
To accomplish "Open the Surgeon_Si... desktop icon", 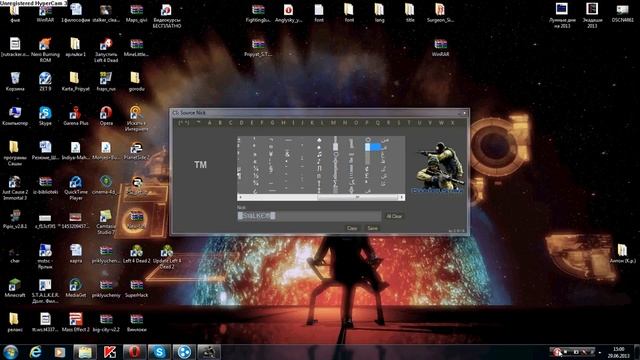I will tap(440, 13).
